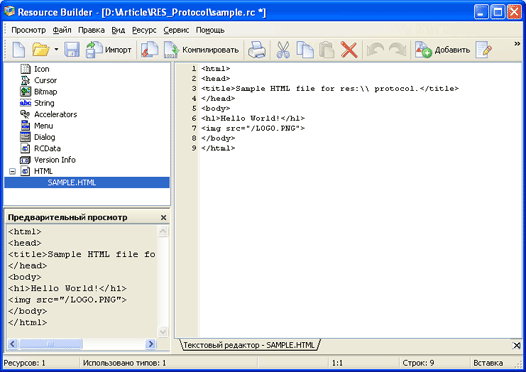The height and width of the screenshot is (372, 526).
Task: Close the Предварительный просмотр panel
Action: click(163, 218)
